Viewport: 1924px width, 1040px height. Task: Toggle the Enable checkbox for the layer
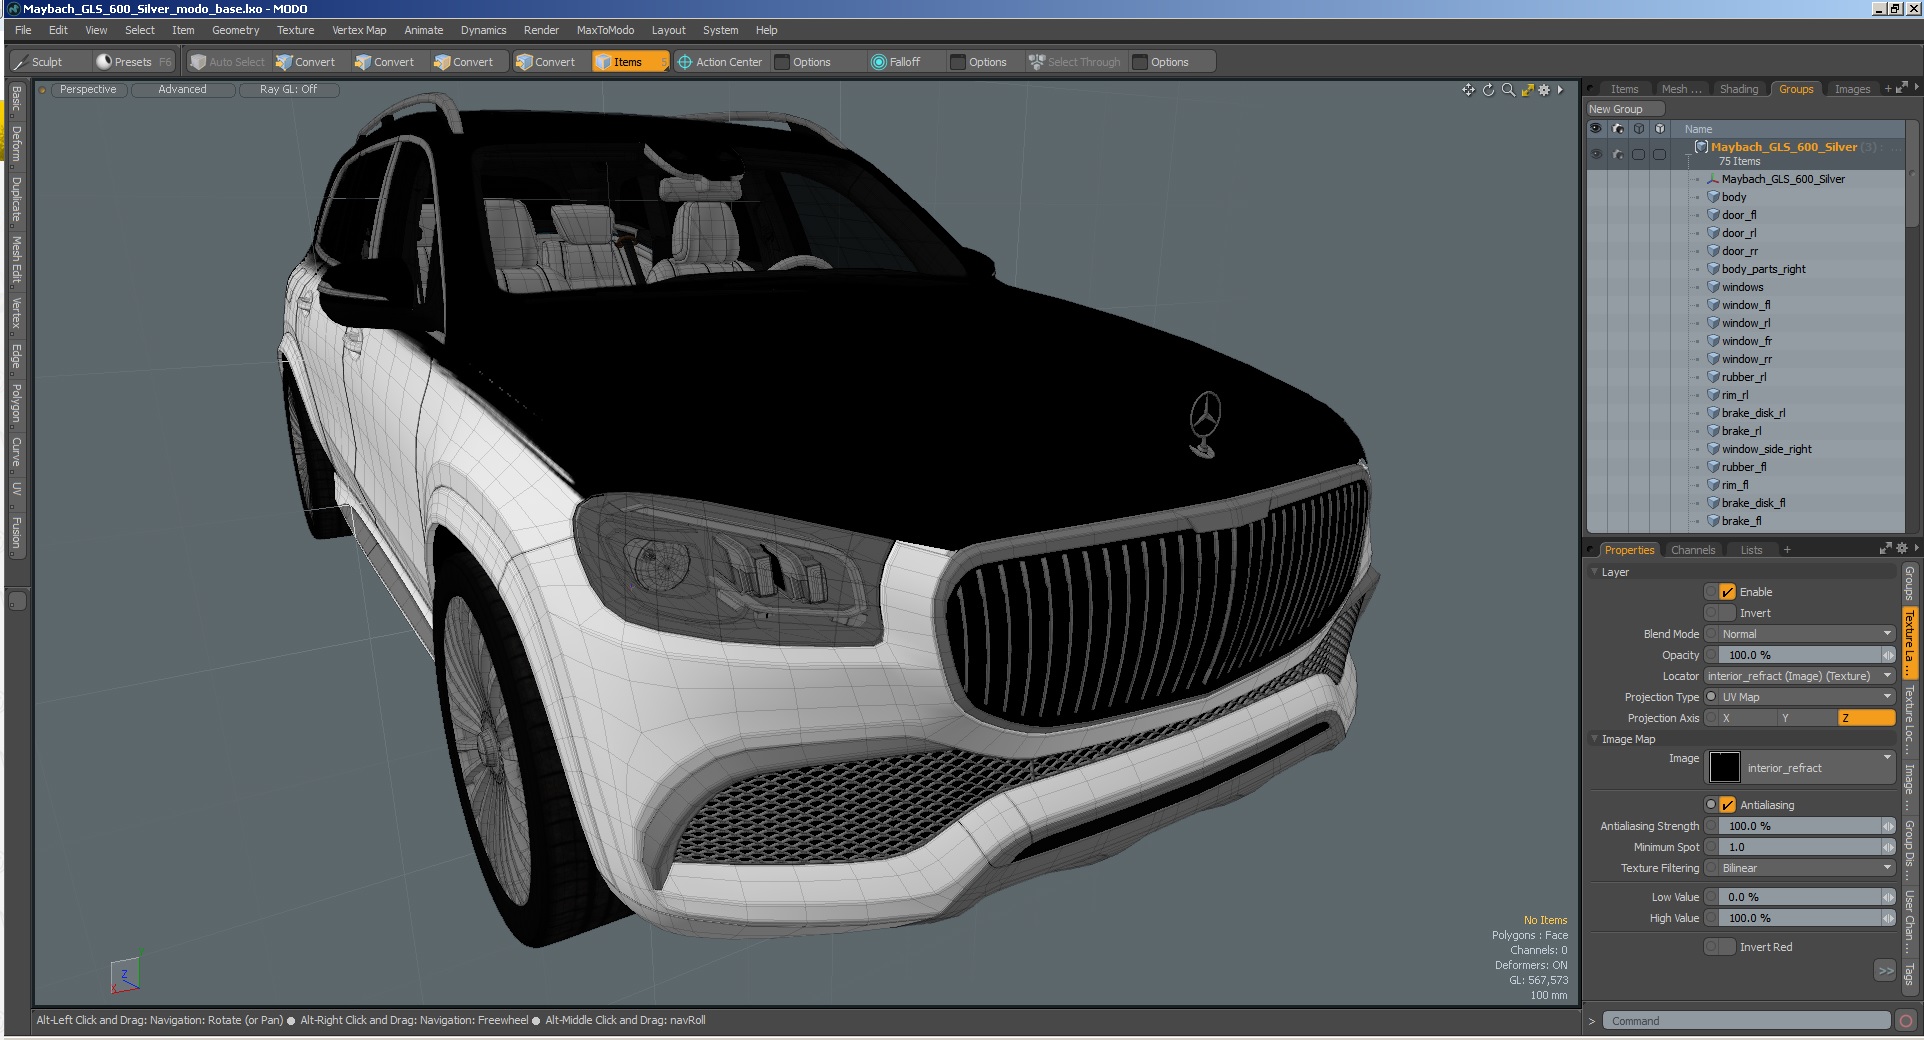1727,592
